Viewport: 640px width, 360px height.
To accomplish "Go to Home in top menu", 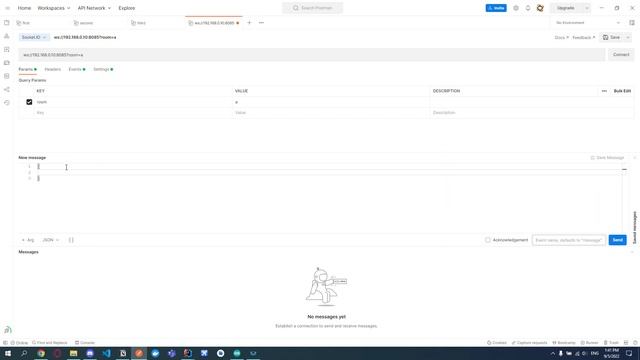I will click(24, 8).
